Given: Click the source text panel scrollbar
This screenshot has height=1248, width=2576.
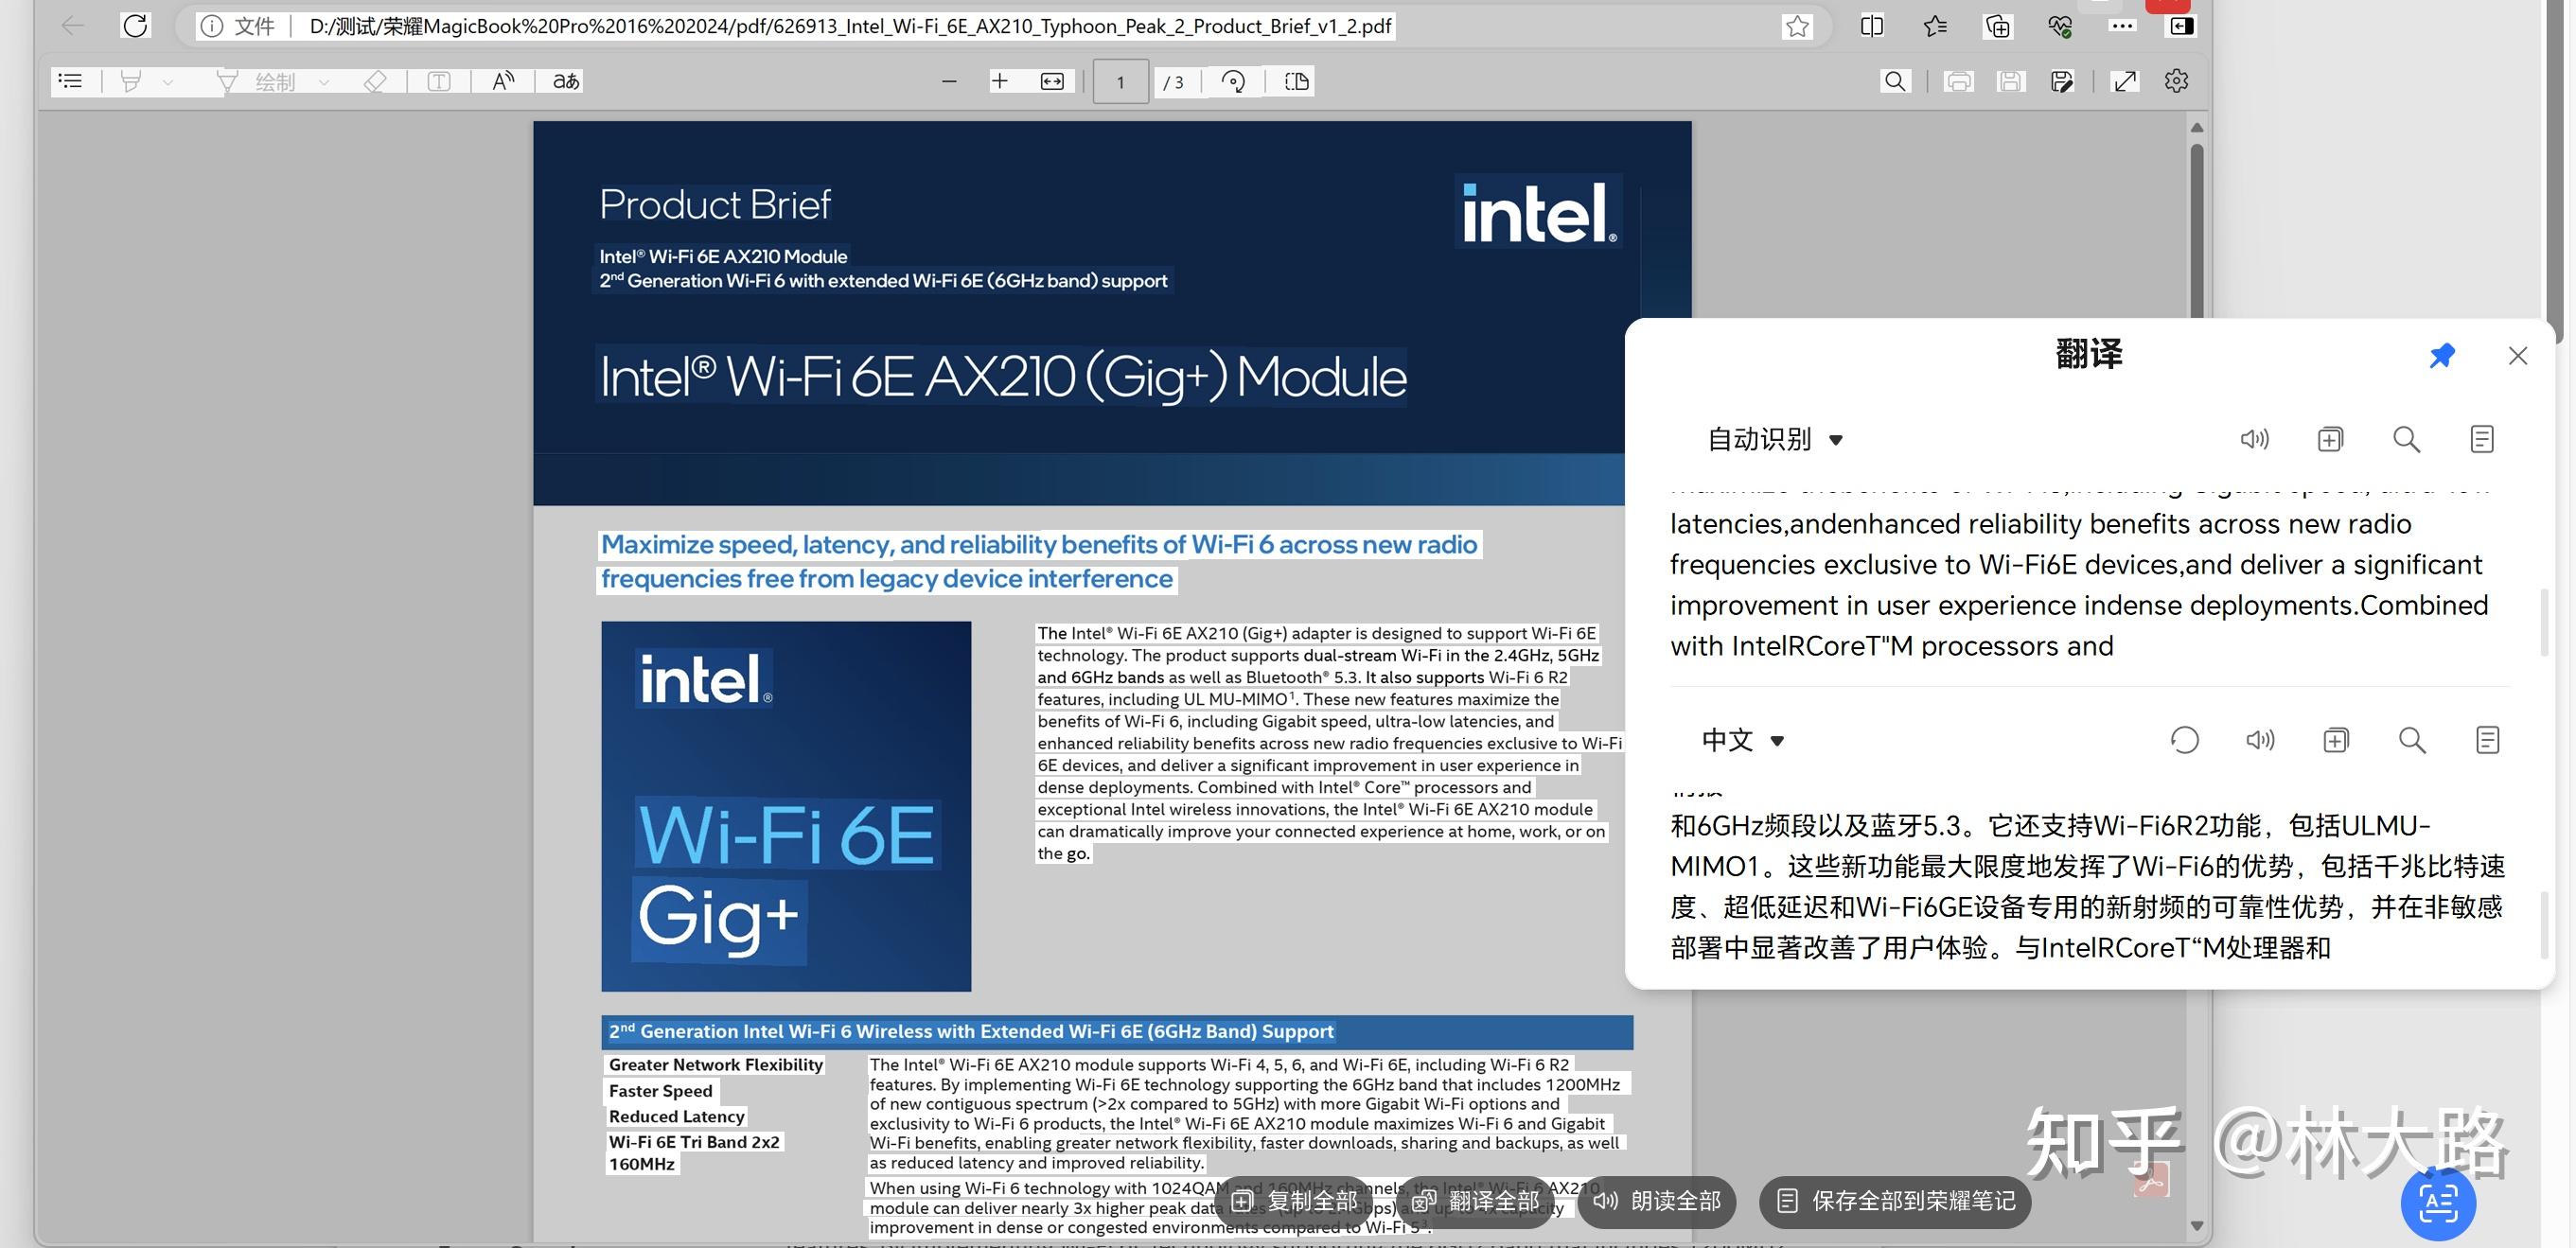Looking at the screenshot, I should point(2545,622).
